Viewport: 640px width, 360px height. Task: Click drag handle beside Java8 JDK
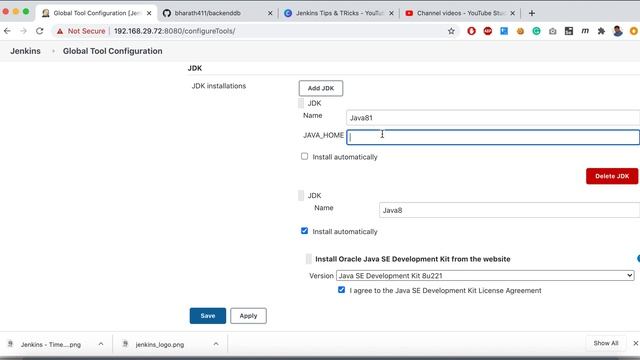click(x=301, y=196)
